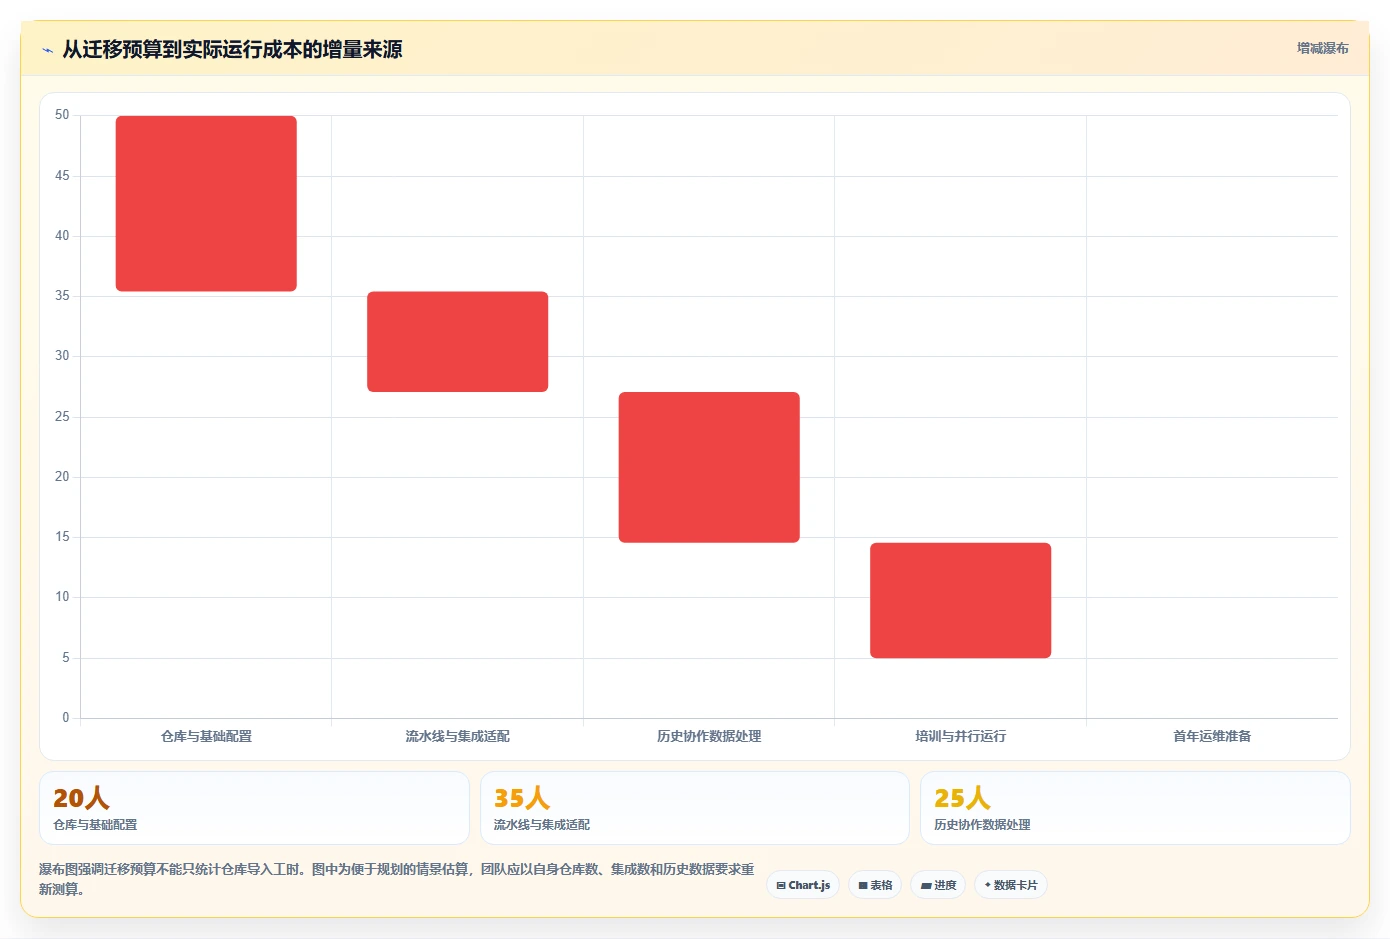Click the red bar for 仓库与基础配置
Screen dimensions: 1390x939
[206, 204]
